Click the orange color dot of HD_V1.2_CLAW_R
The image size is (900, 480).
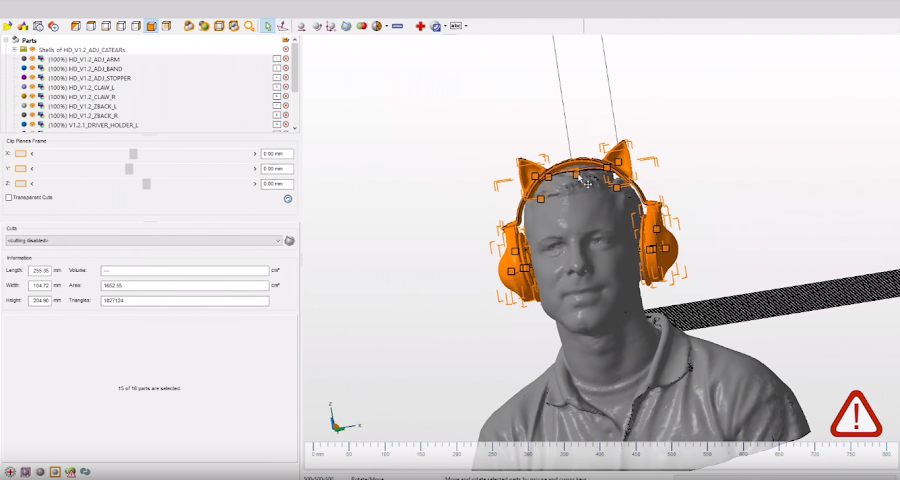pyautogui.click(x=24, y=96)
